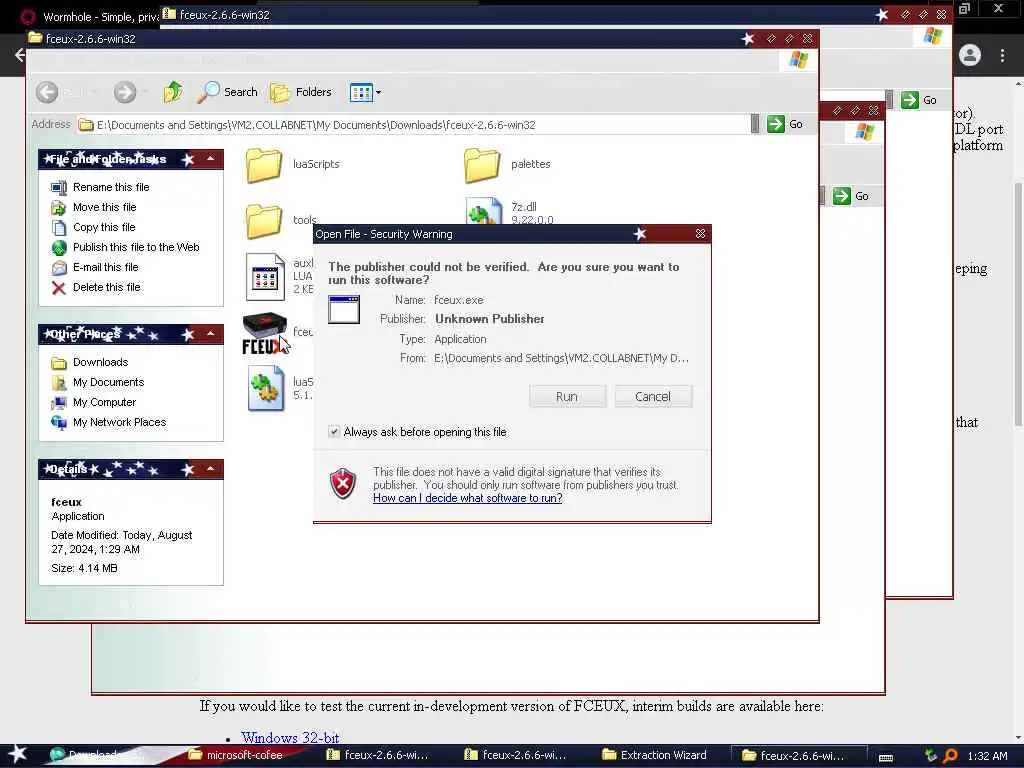Image resolution: width=1024 pixels, height=768 pixels.
Task: Collapse the File and Folder Tasks panel
Action: click(210, 159)
